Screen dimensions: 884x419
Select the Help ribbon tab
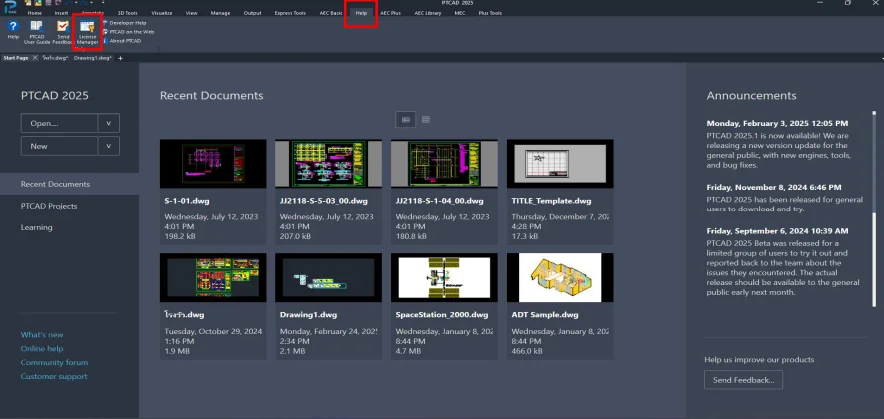(361, 12)
